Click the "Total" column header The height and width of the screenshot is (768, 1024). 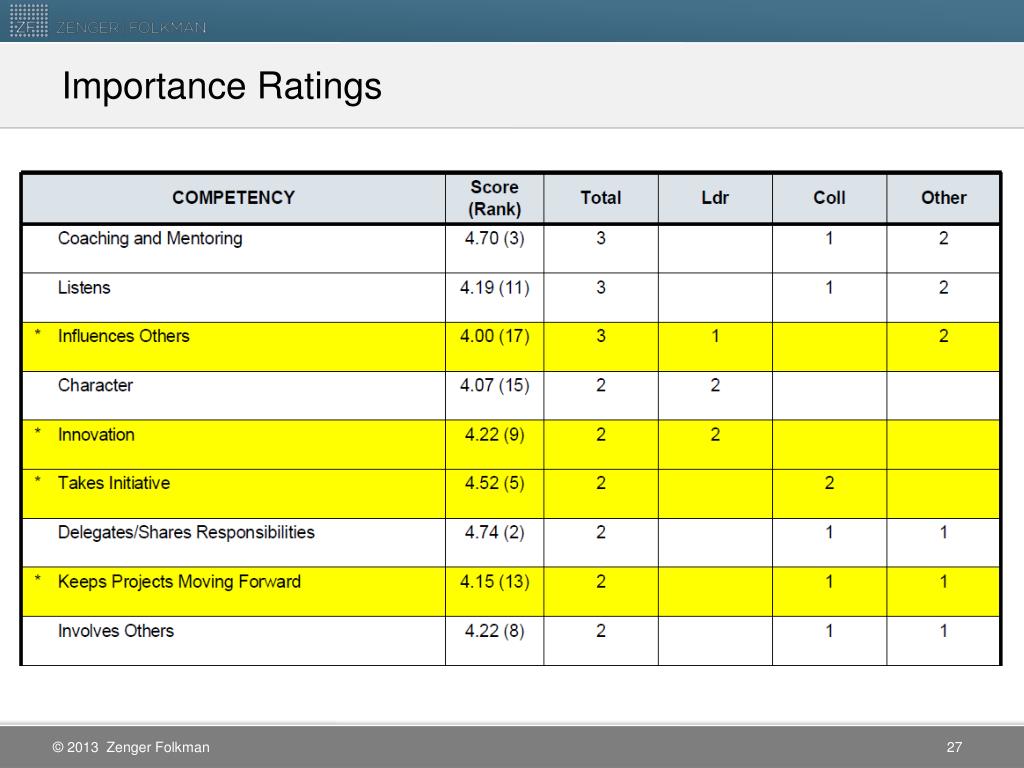(601, 198)
